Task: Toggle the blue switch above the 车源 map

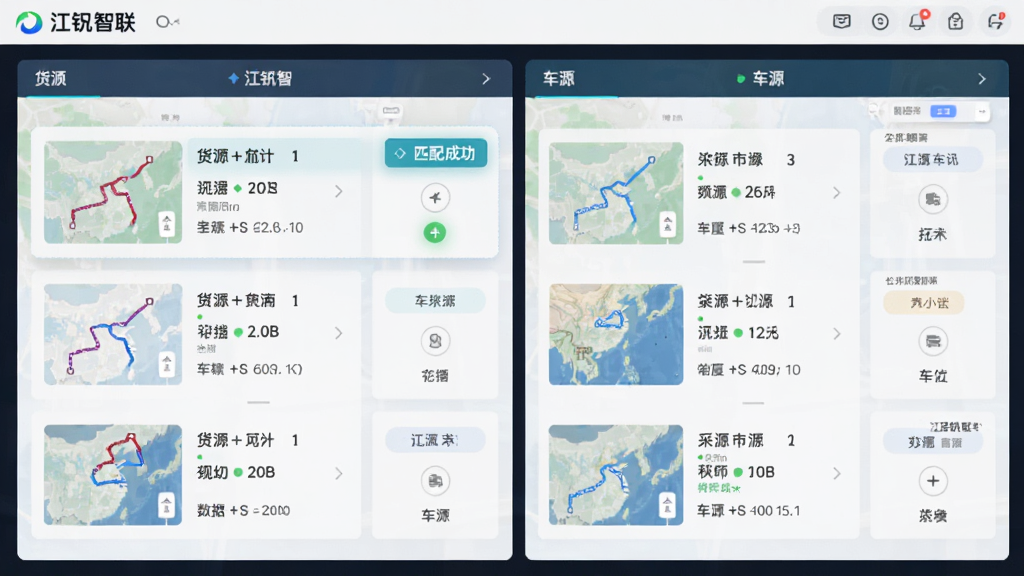Action: 943,112
